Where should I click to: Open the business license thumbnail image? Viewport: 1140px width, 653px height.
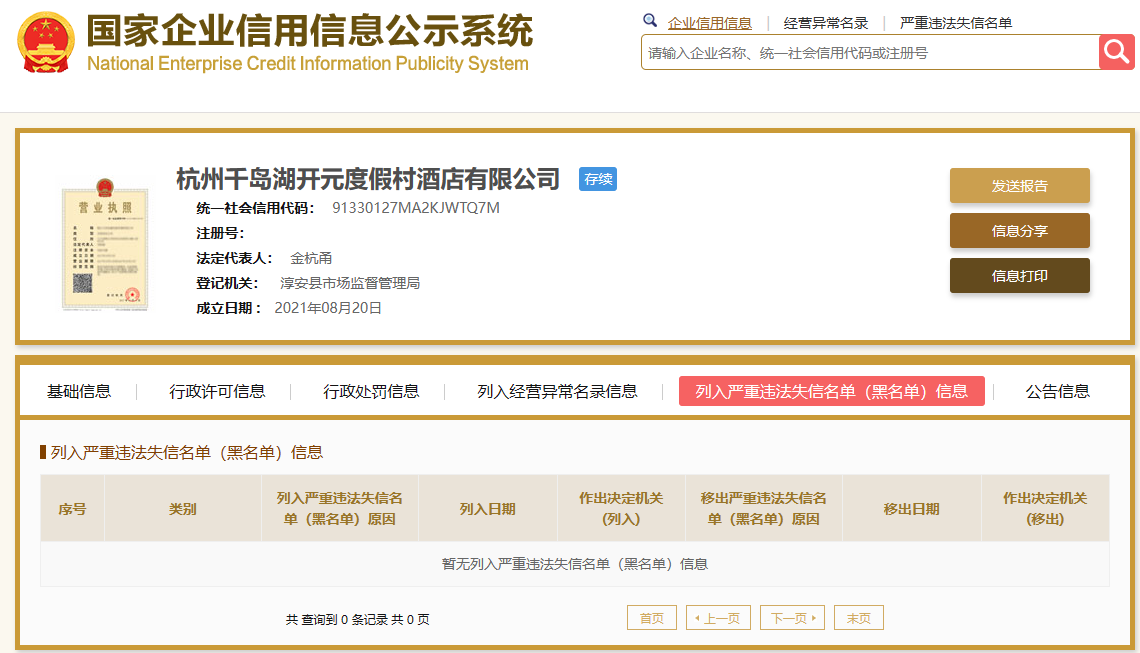point(105,244)
